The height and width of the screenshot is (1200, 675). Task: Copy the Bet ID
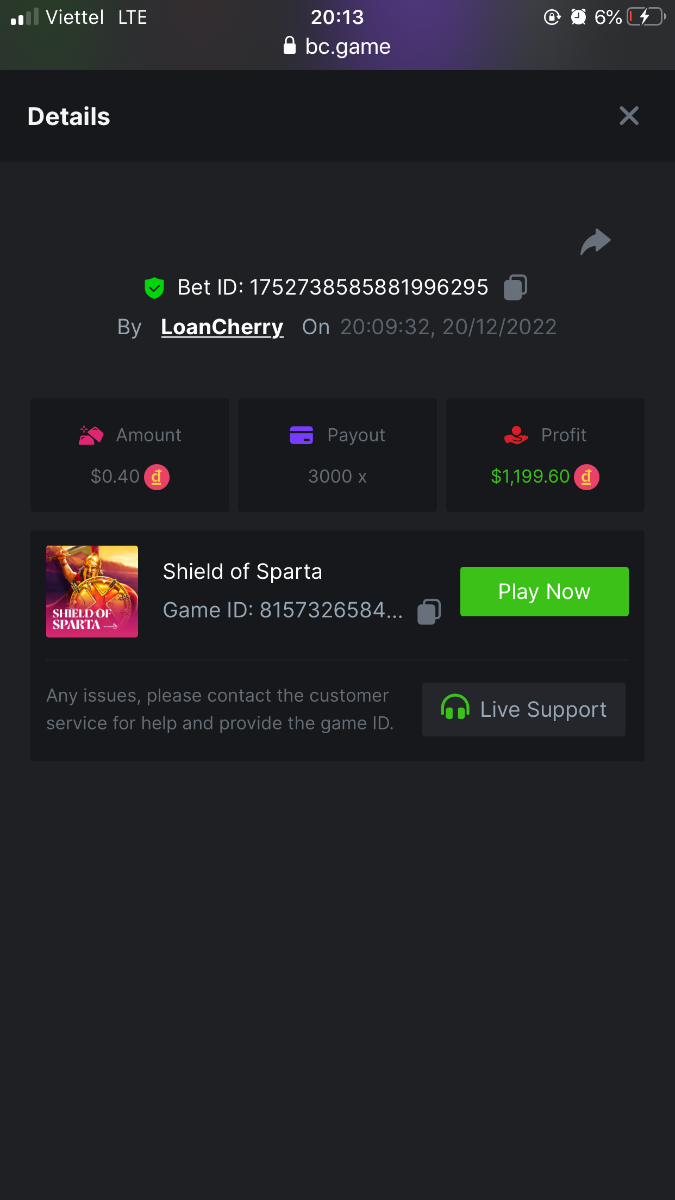click(x=515, y=288)
